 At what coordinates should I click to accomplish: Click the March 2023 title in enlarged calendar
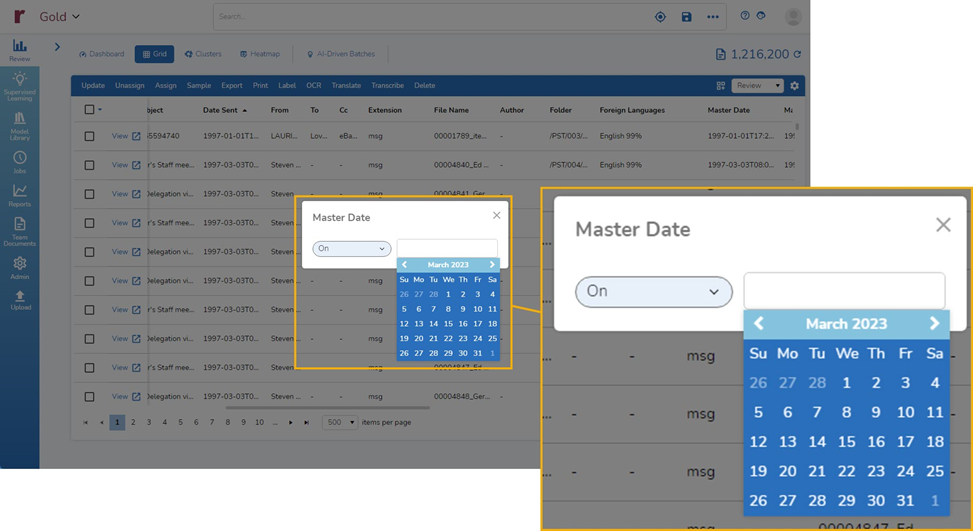click(x=846, y=324)
